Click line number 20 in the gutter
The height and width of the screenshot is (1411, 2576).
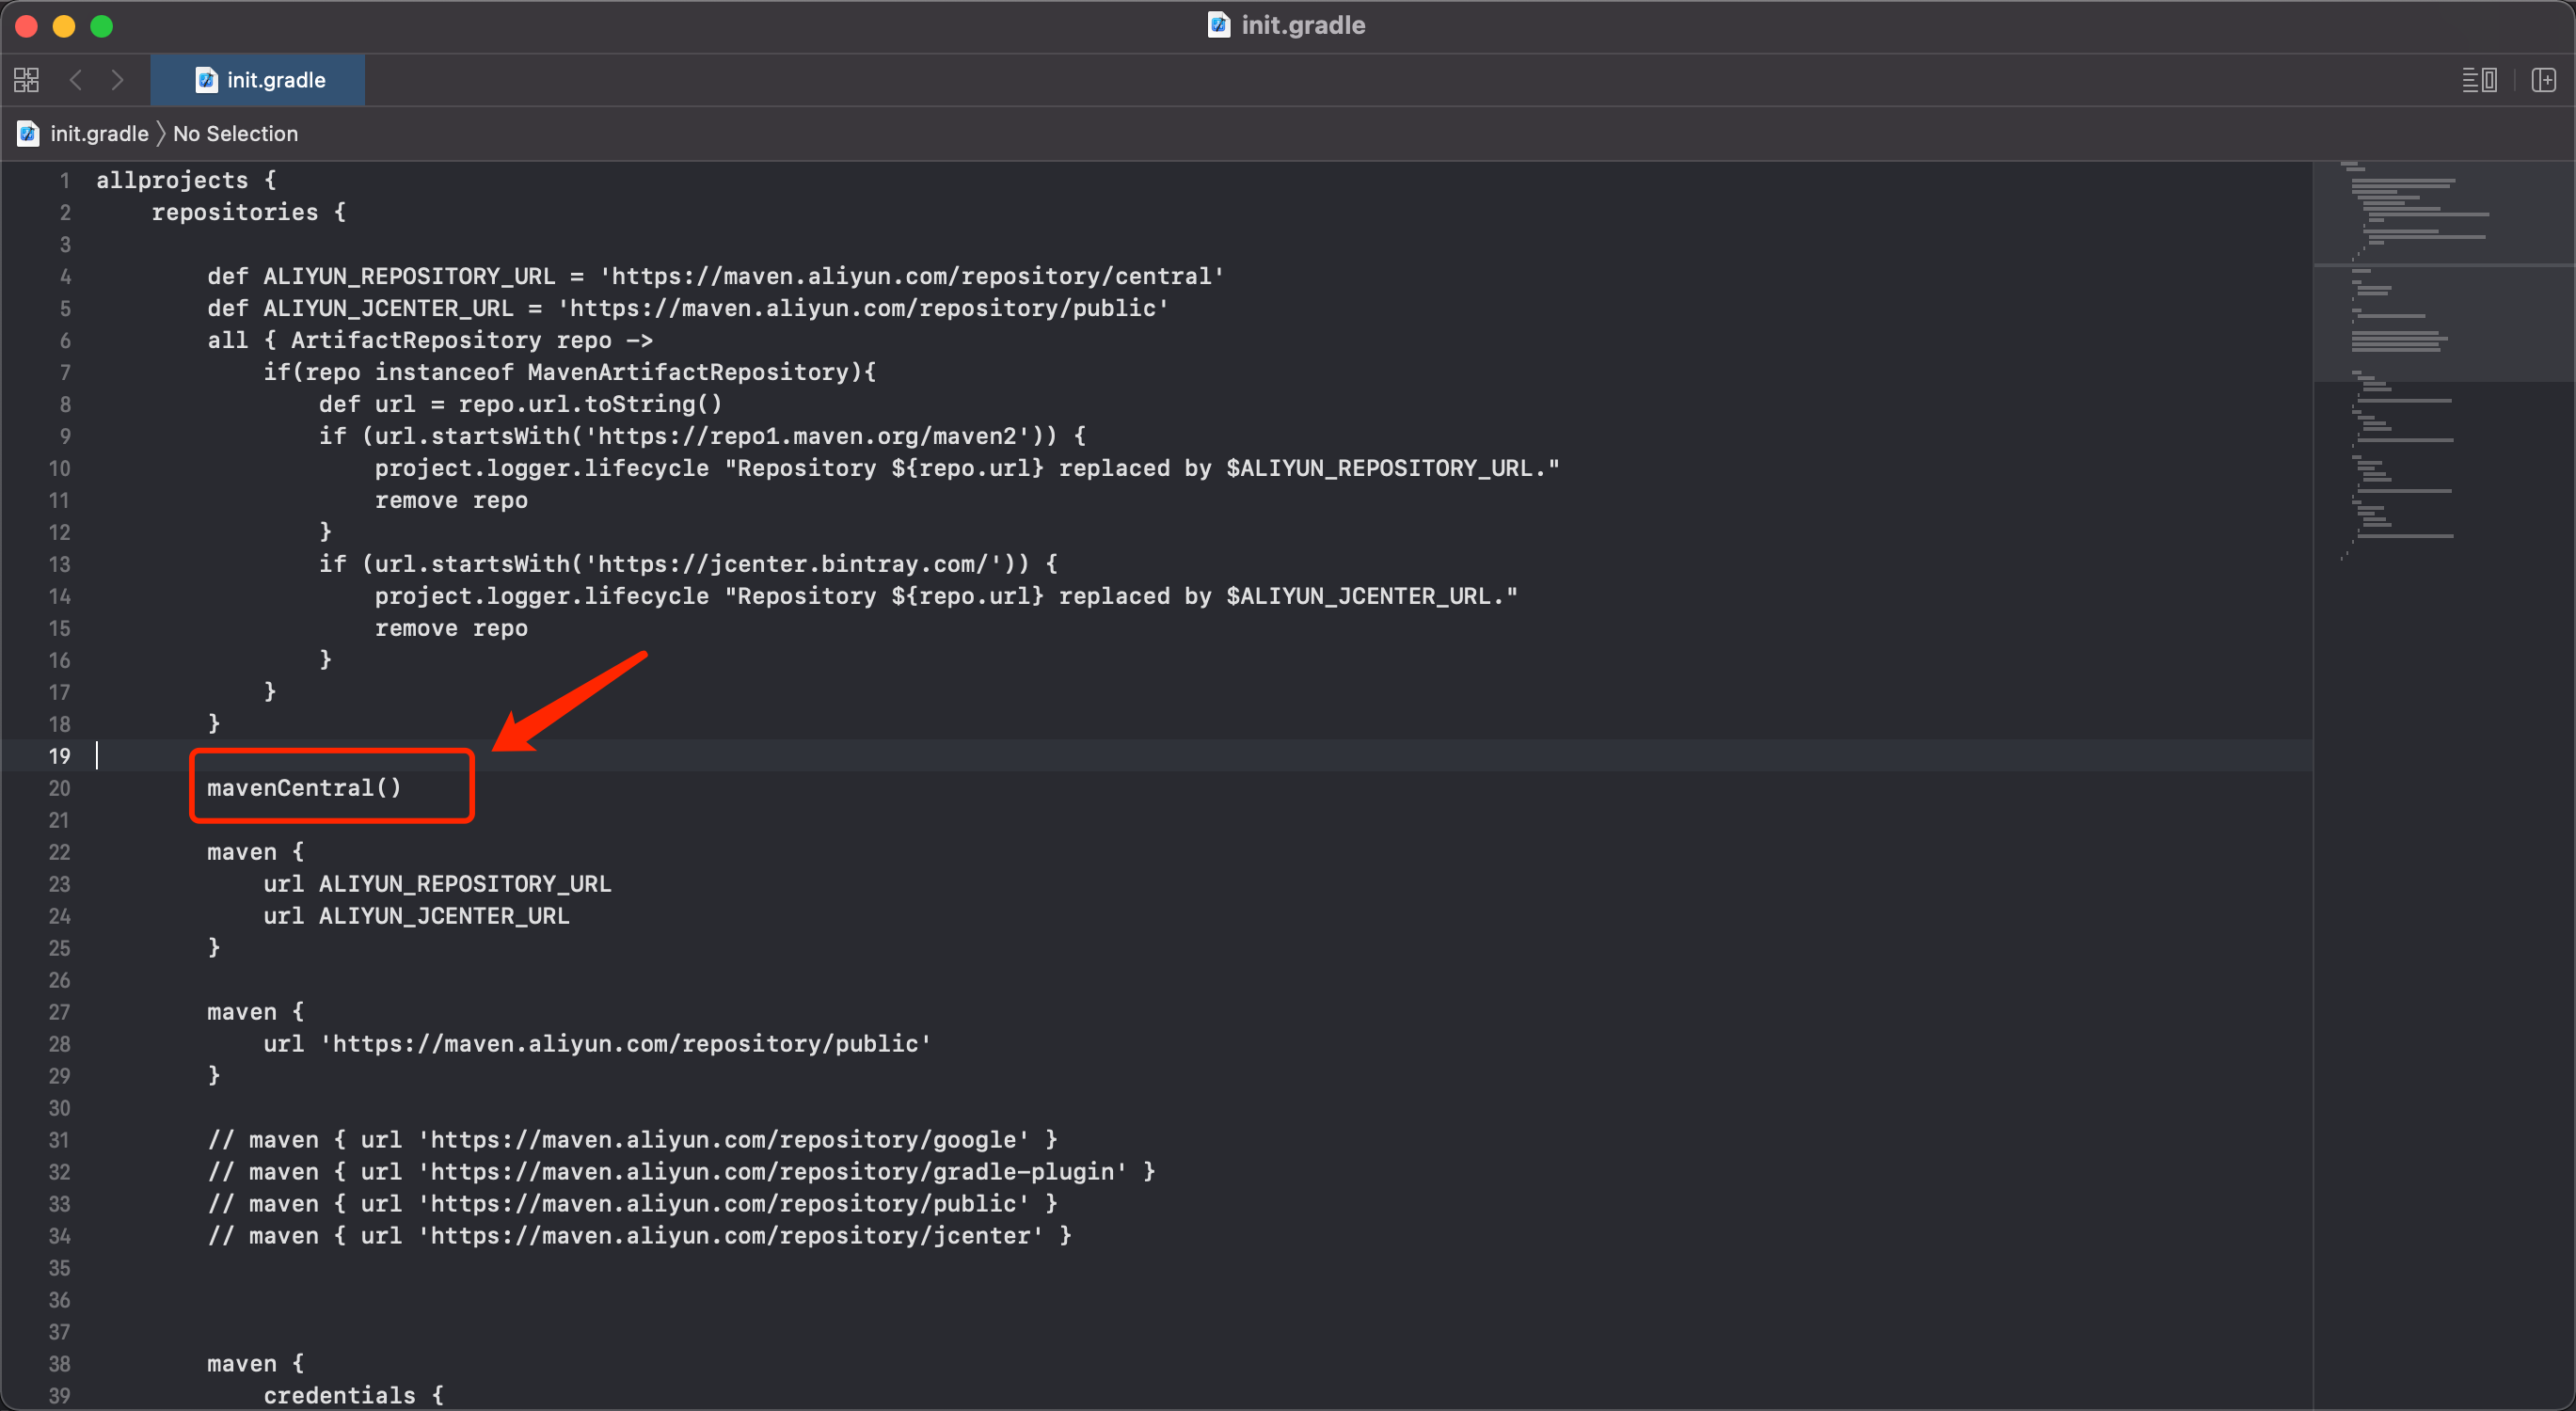pos(59,789)
